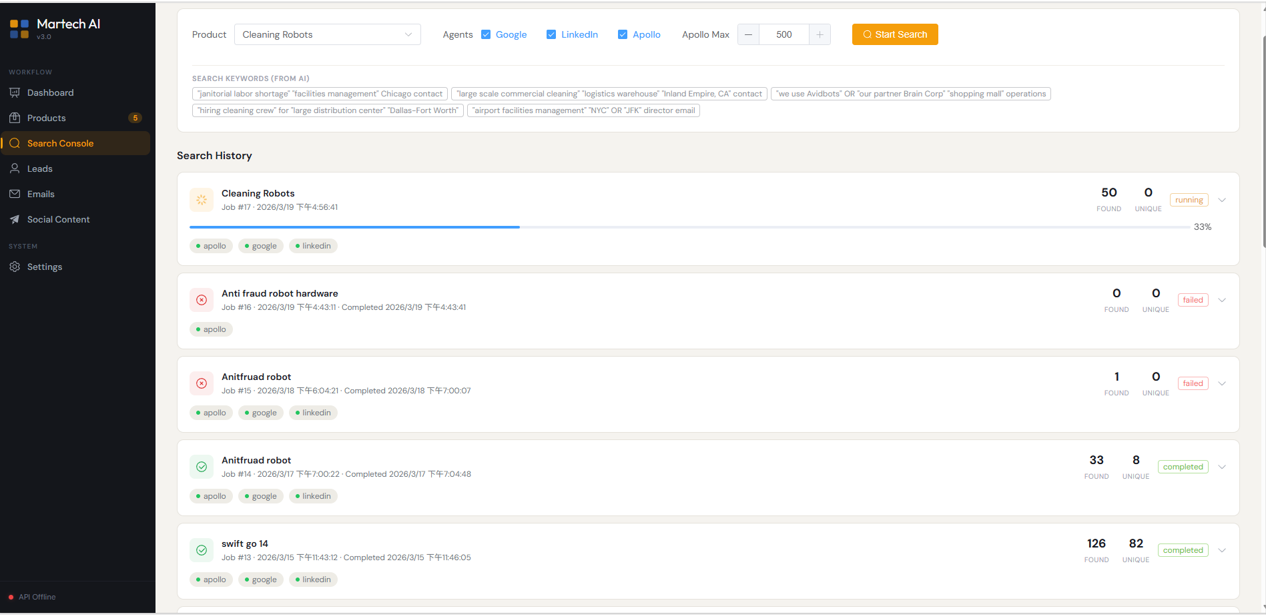Click the Social Content paper-plane icon
The image size is (1266, 615).
[x=15, y=219]
